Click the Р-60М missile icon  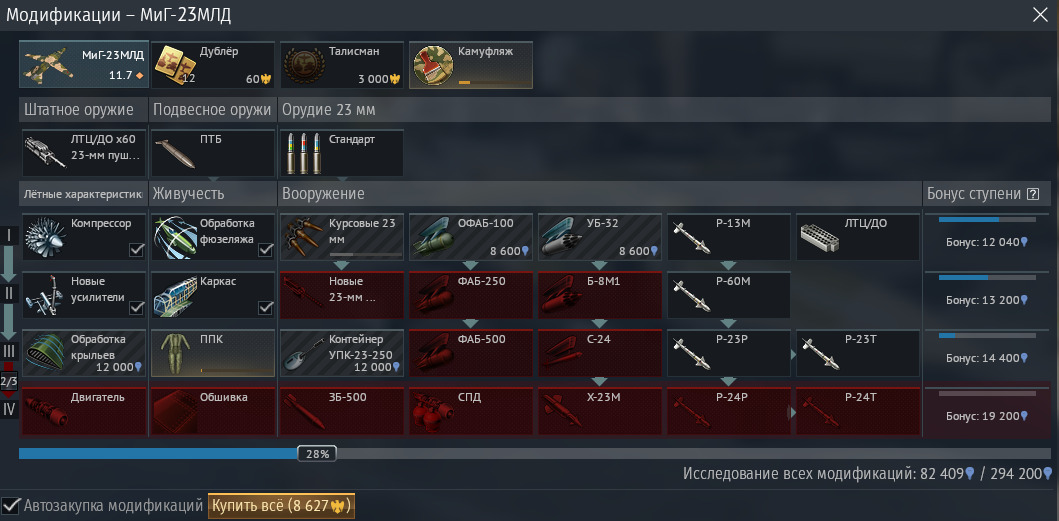(x=691, y=295)
